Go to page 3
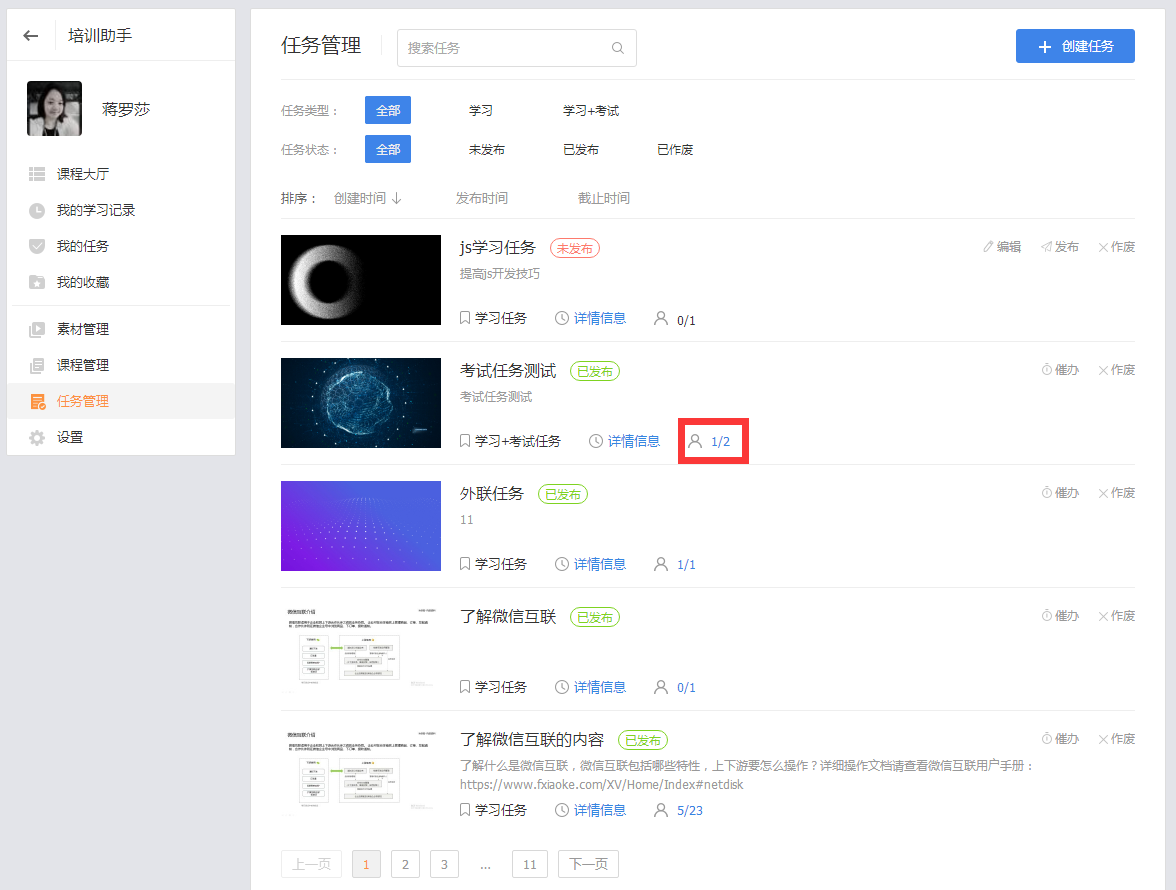The height and width of the screenshot is (890, 1176). pyautogui.click(x=444, y=864)
